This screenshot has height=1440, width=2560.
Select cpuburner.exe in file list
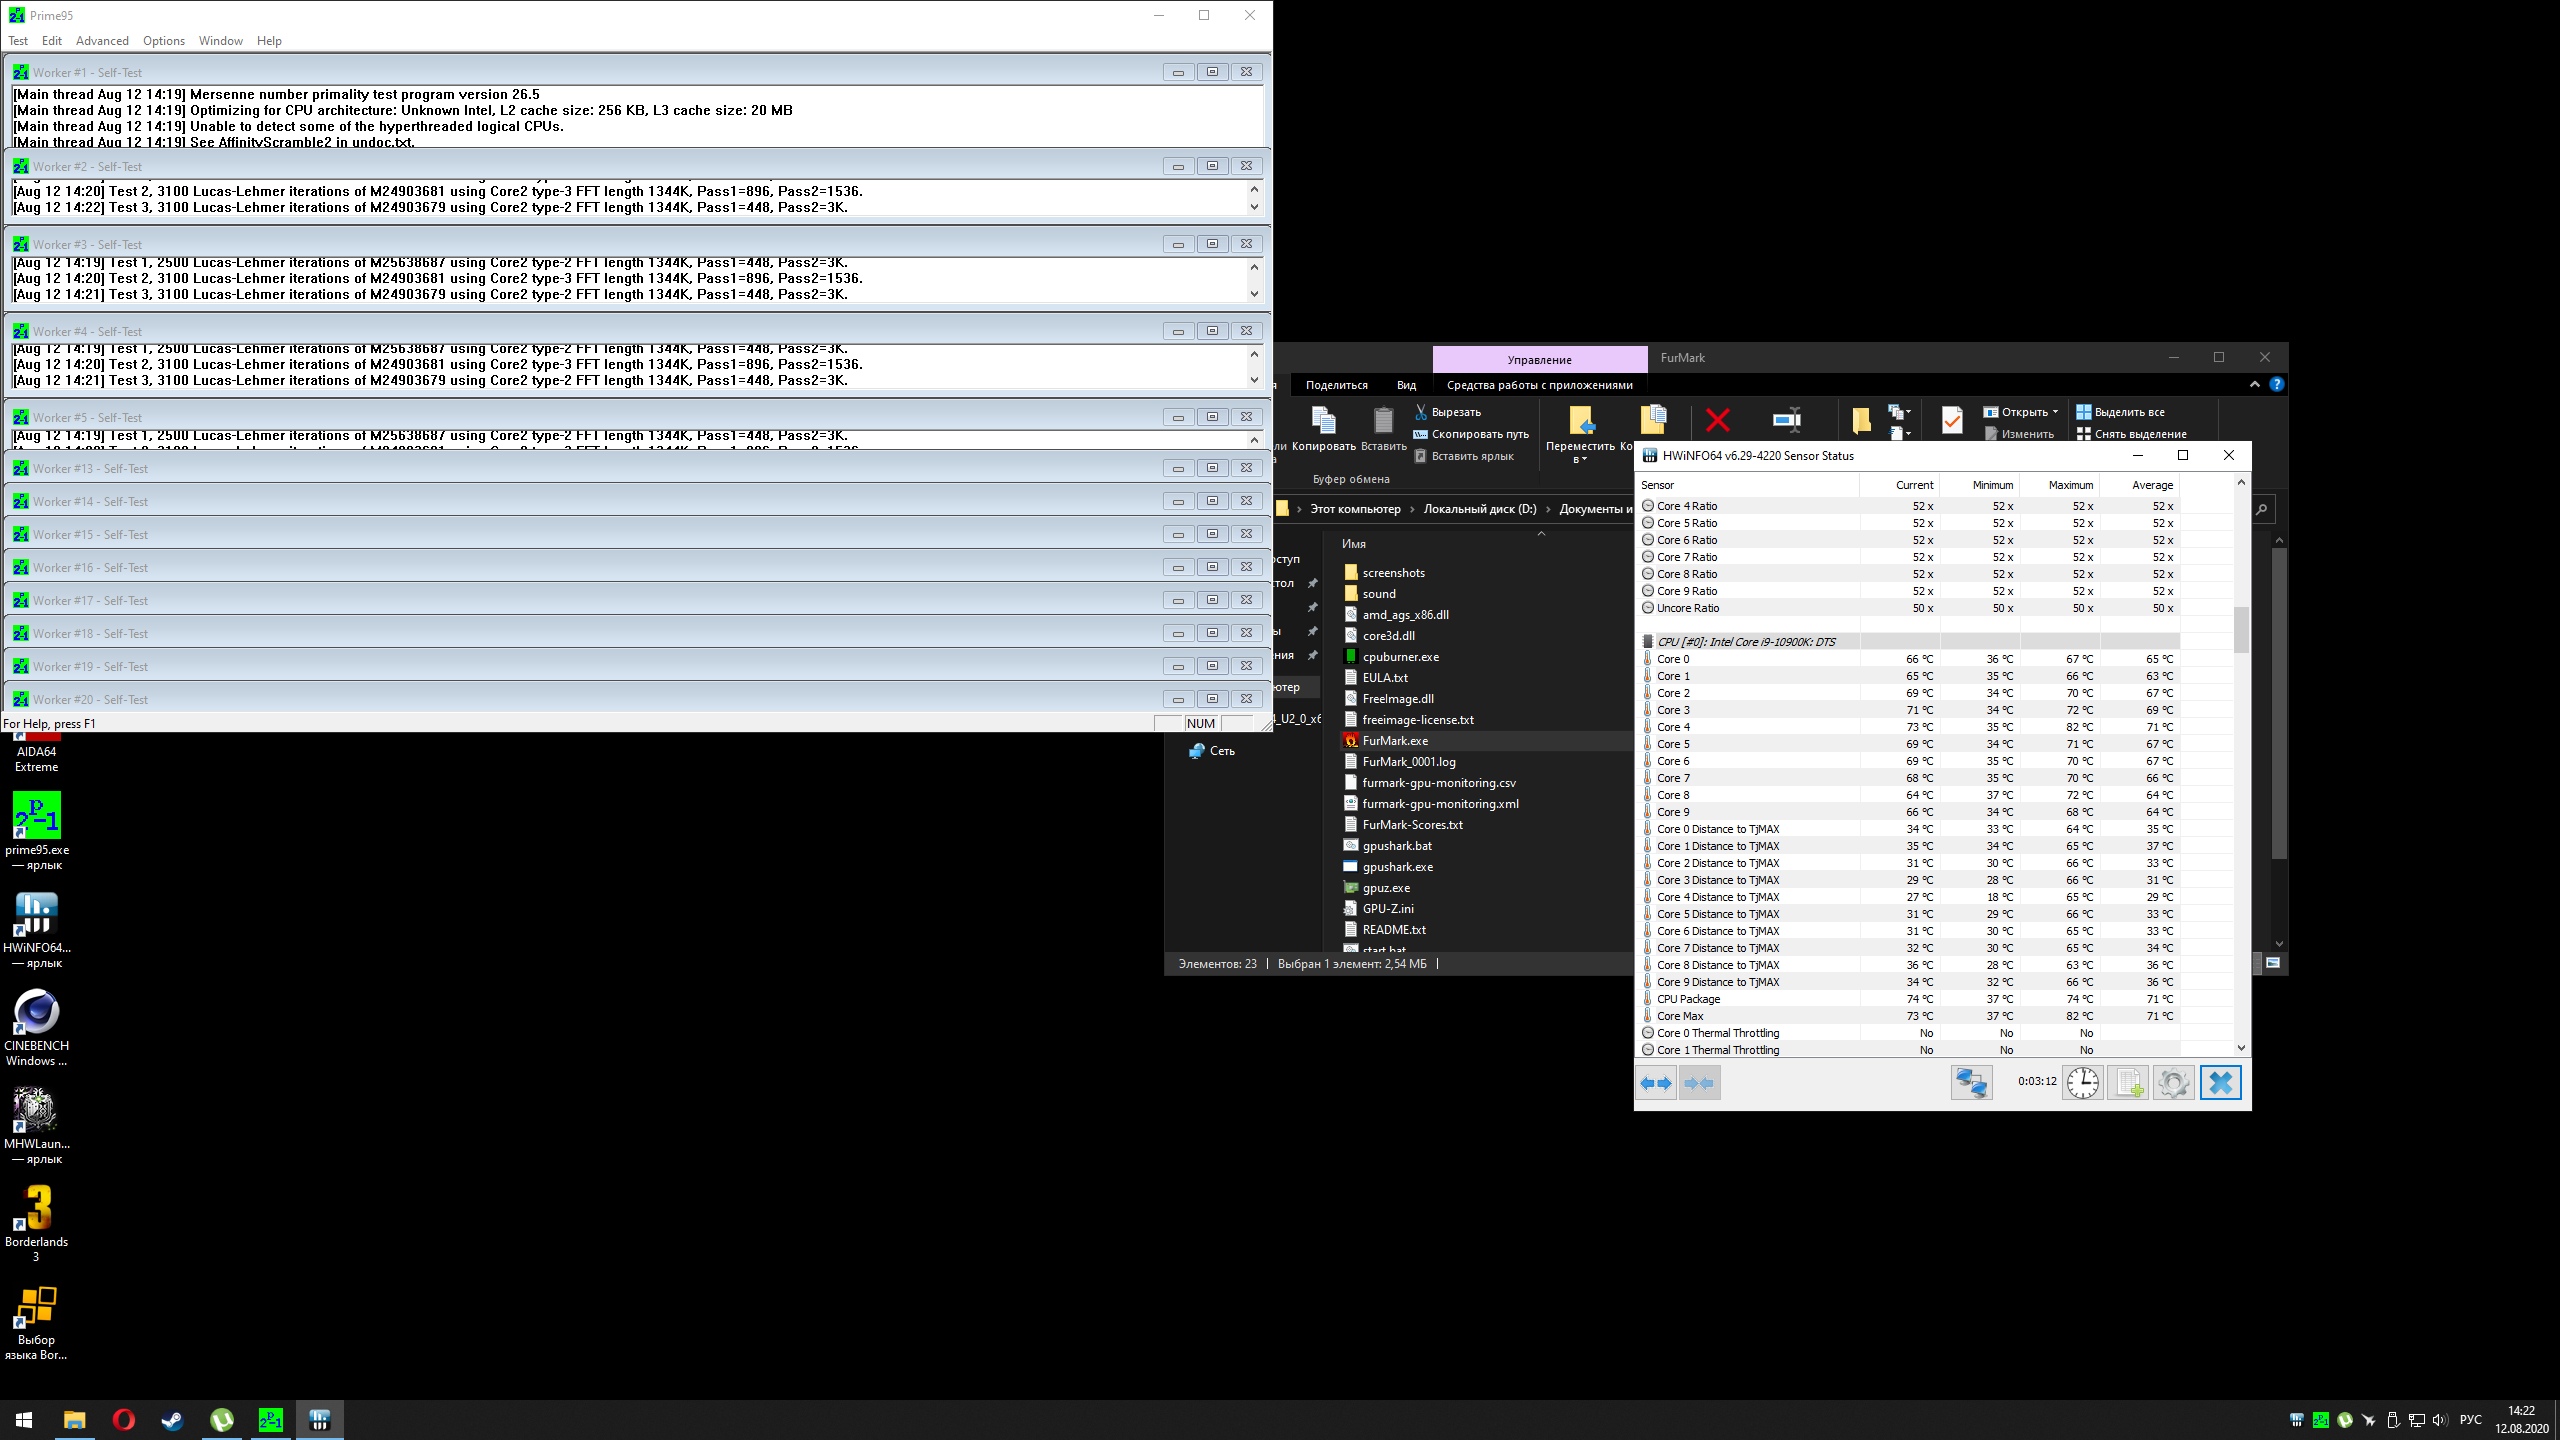1400,657
